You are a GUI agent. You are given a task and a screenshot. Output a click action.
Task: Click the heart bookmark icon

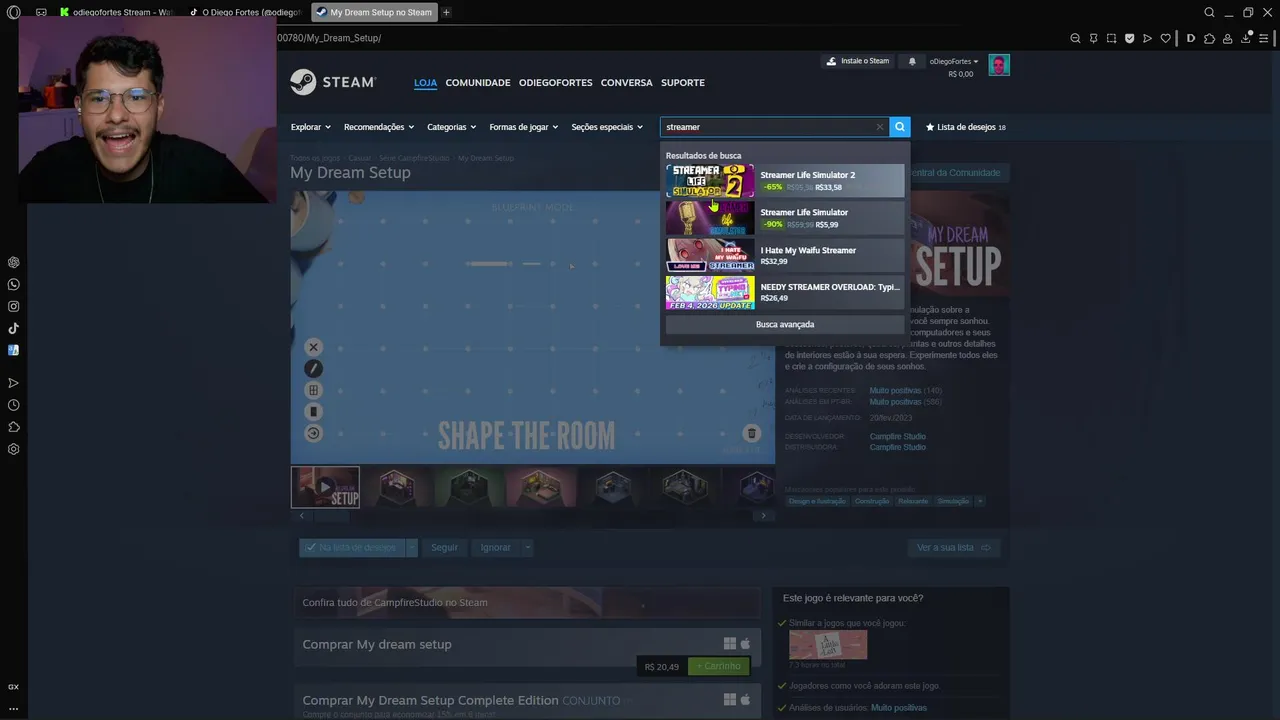point(1165,38)
